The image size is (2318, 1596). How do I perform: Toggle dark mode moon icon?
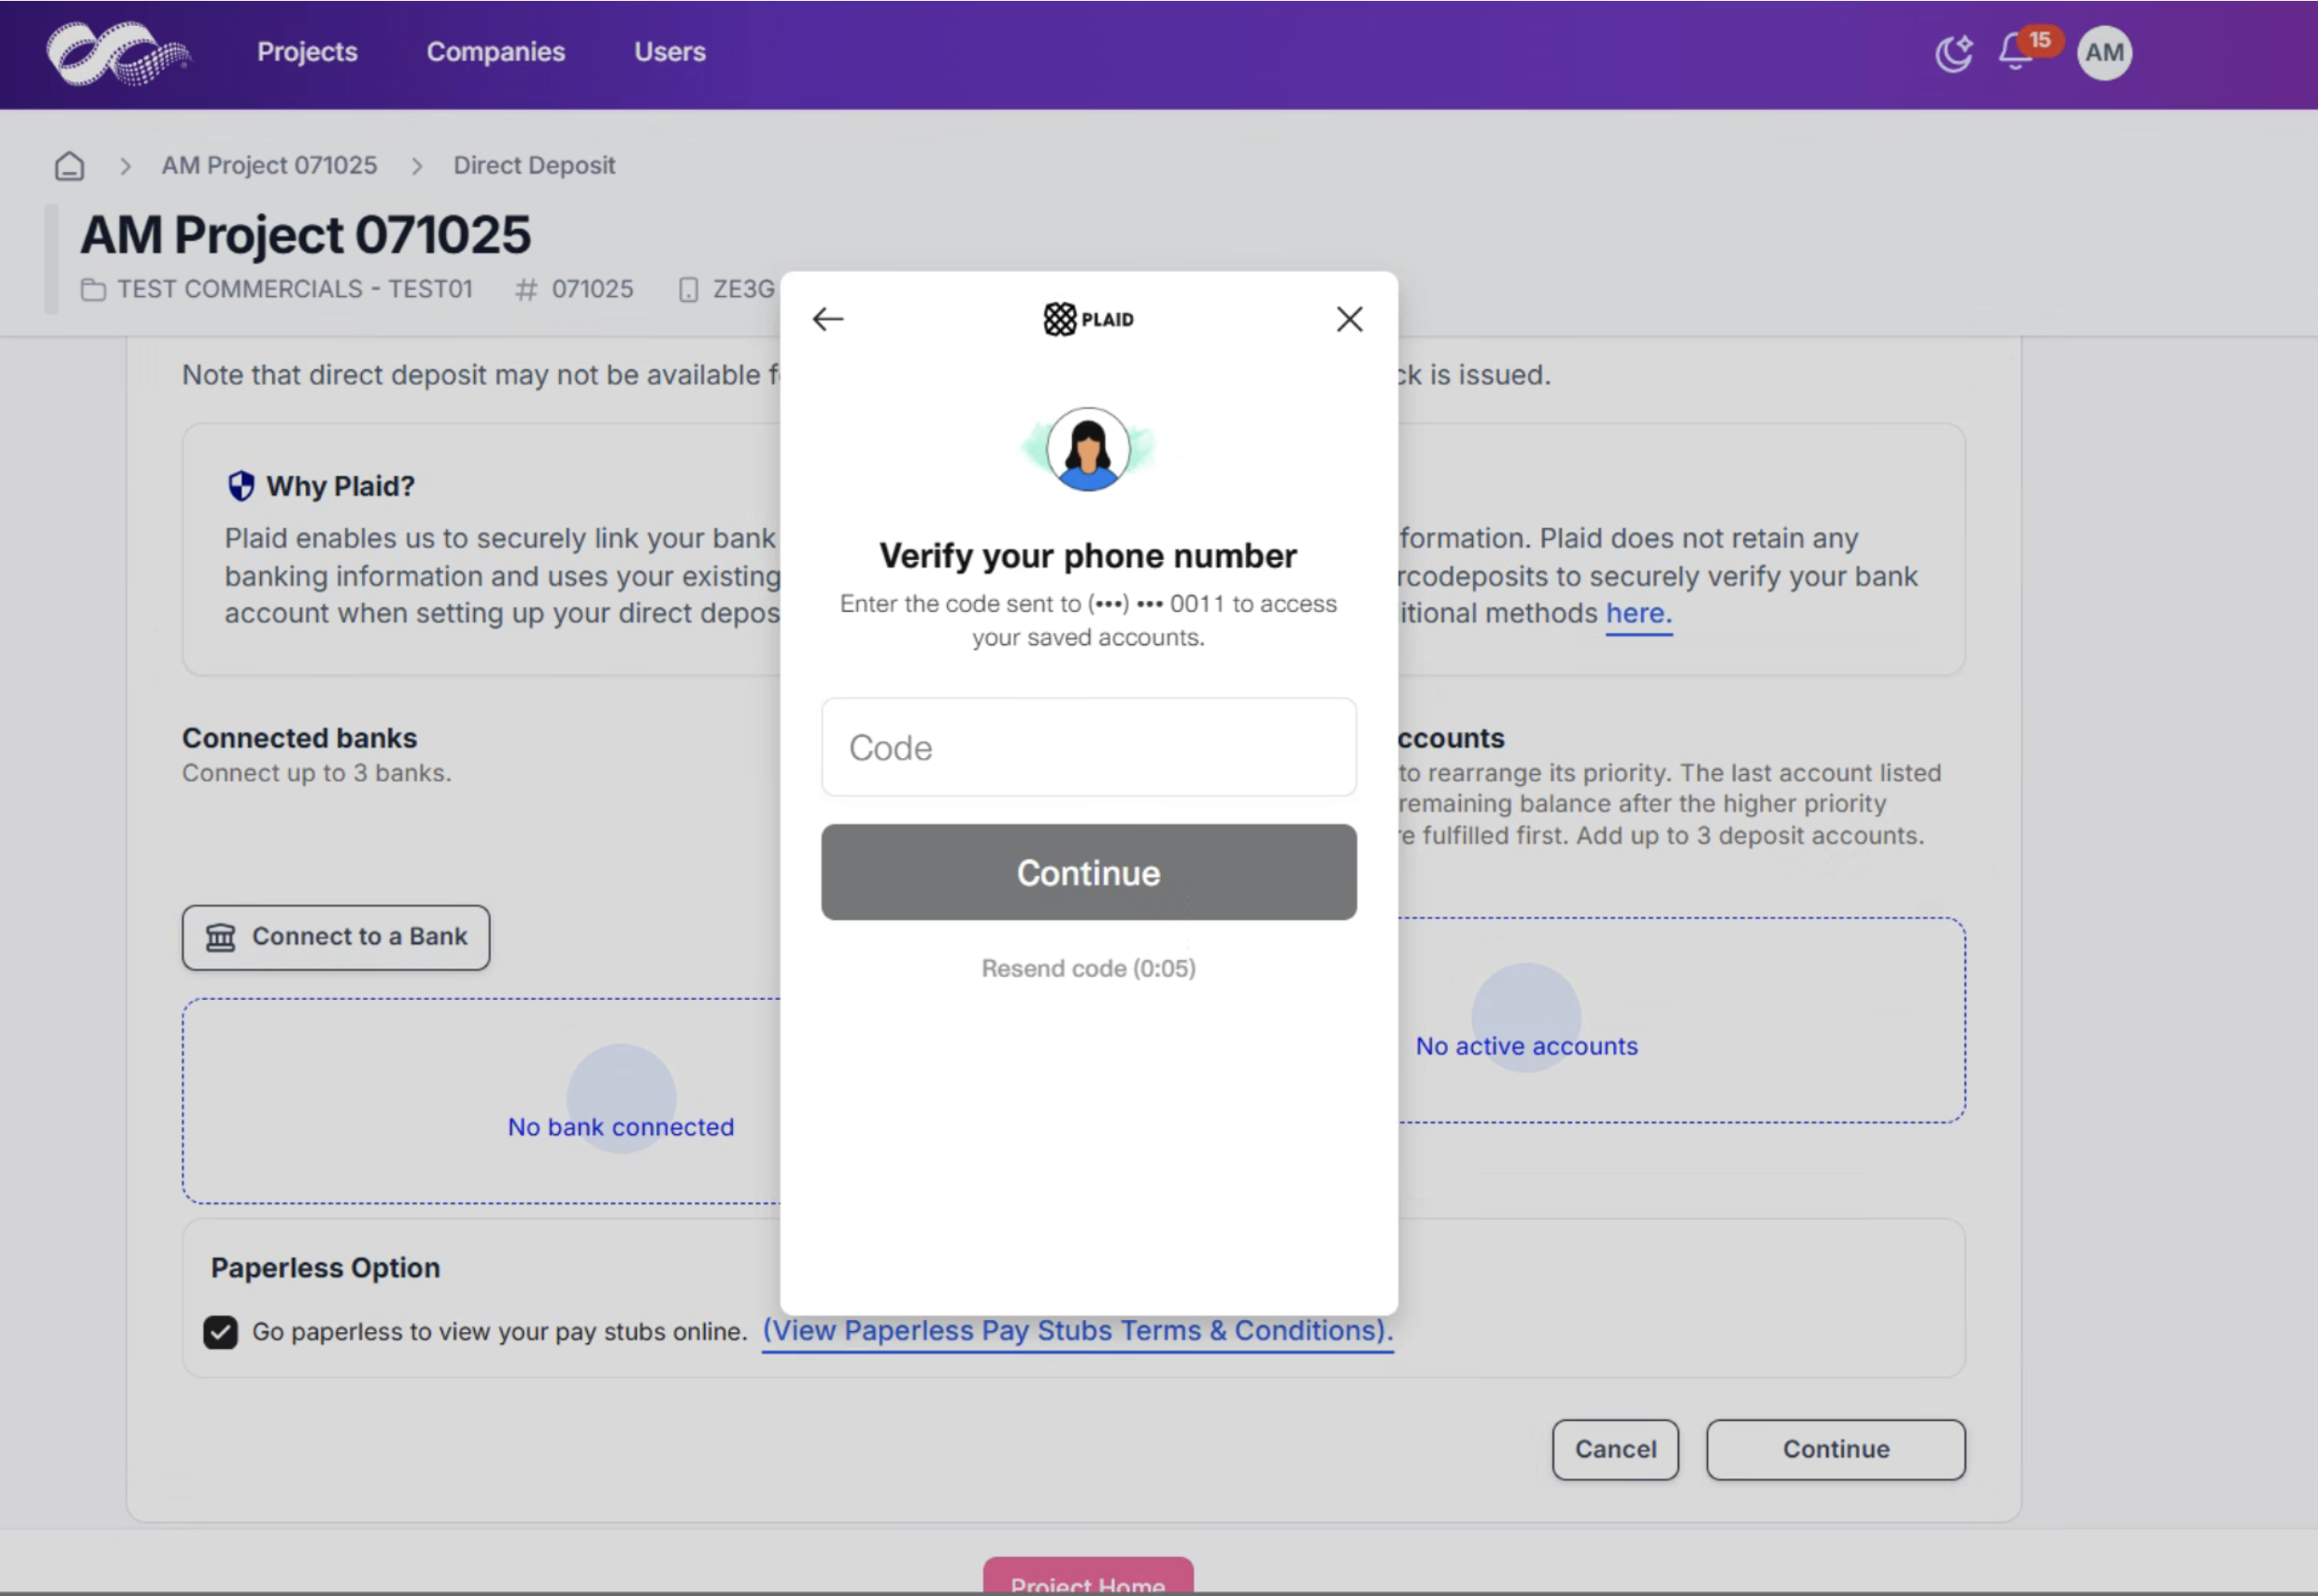tap(1953, 53)
